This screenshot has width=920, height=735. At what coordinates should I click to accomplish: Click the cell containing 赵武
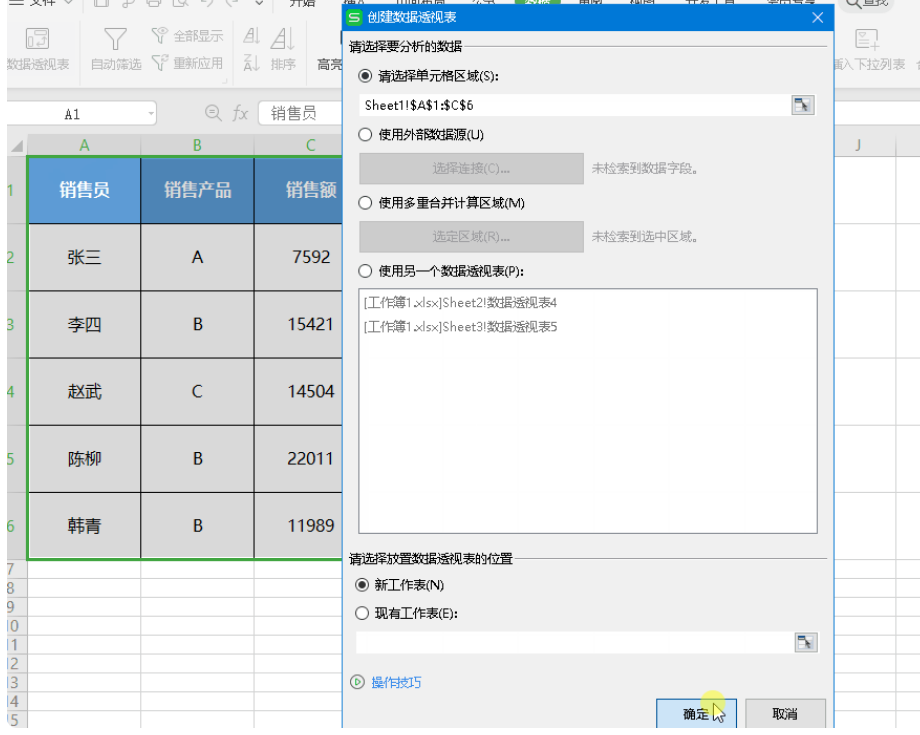(84, 391)
